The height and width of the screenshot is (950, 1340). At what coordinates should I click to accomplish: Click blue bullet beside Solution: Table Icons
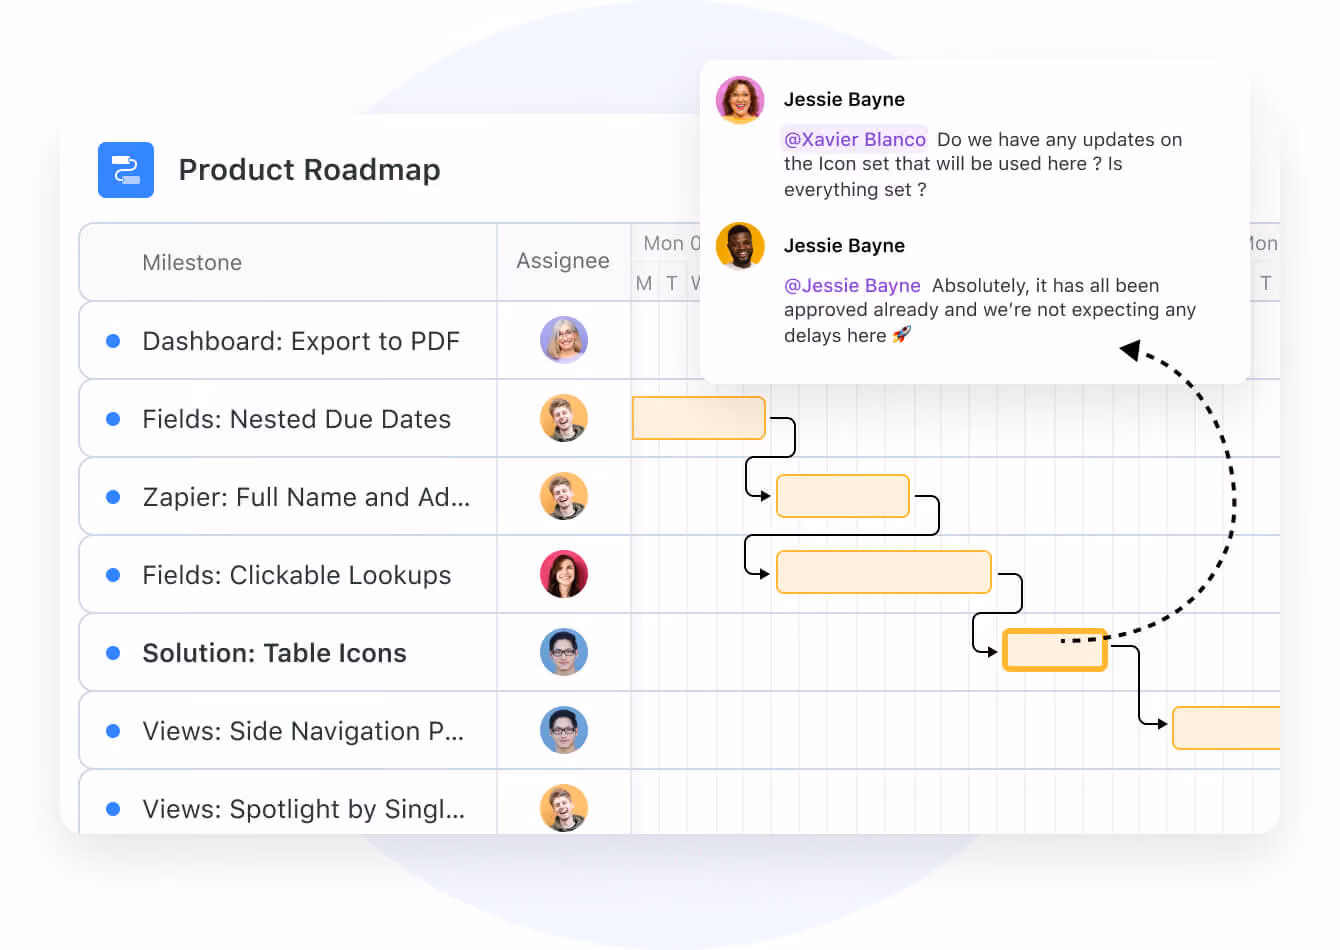click(113, 653)
